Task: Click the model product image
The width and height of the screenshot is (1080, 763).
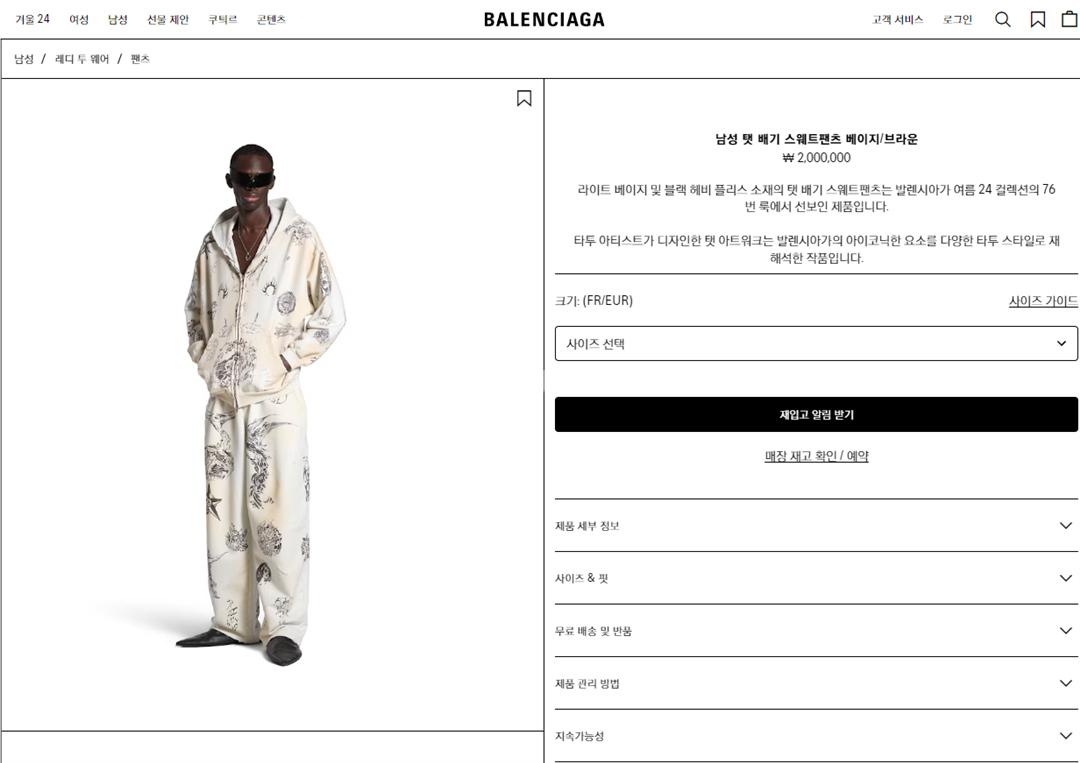Action: click(262, 404)
